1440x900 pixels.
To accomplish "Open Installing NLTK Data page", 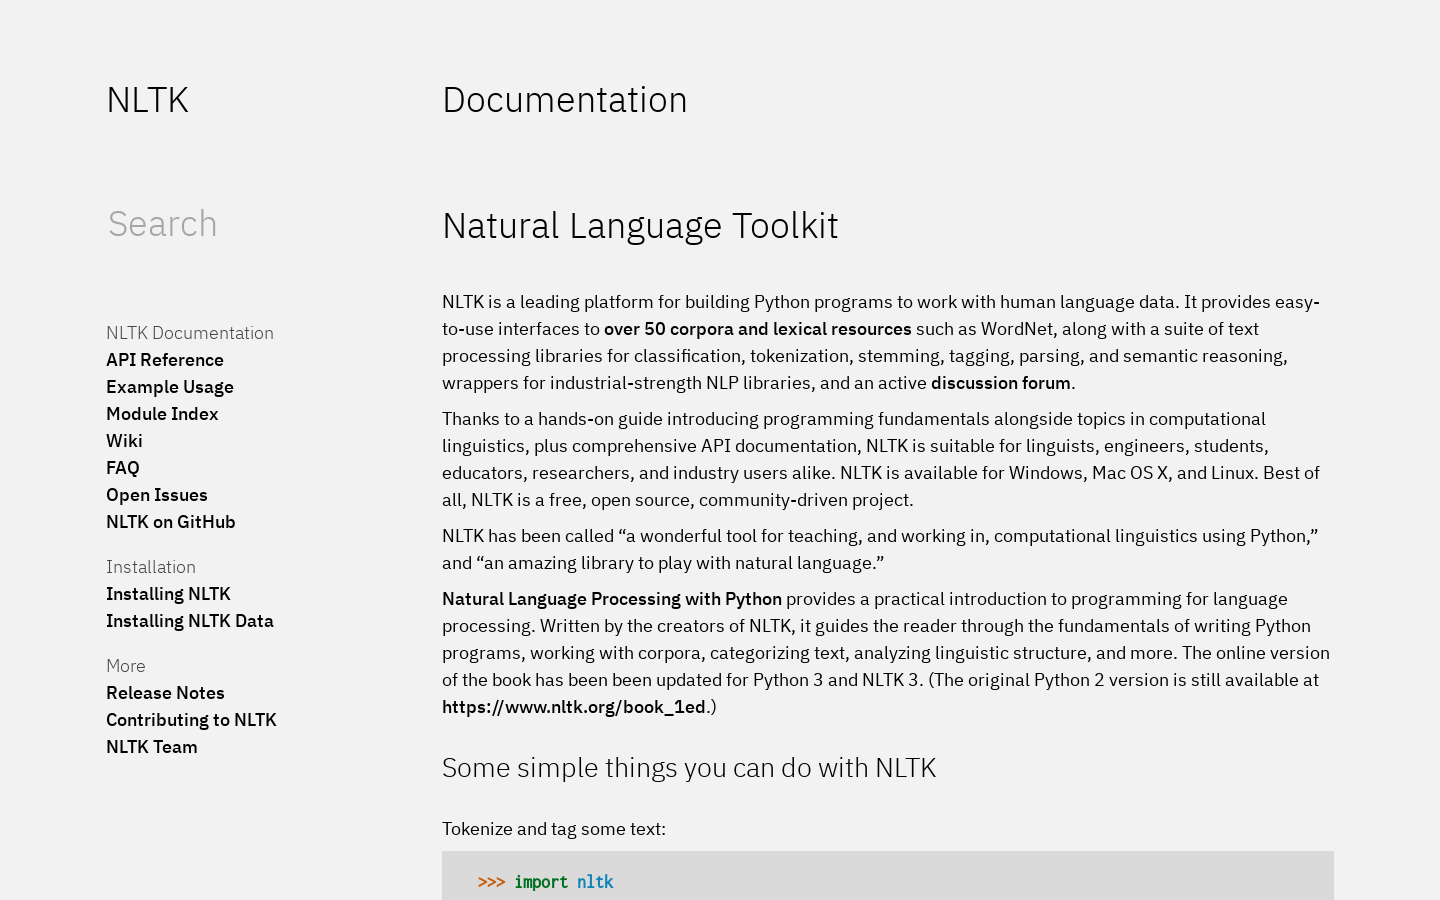I will click(x=190, y=621).
